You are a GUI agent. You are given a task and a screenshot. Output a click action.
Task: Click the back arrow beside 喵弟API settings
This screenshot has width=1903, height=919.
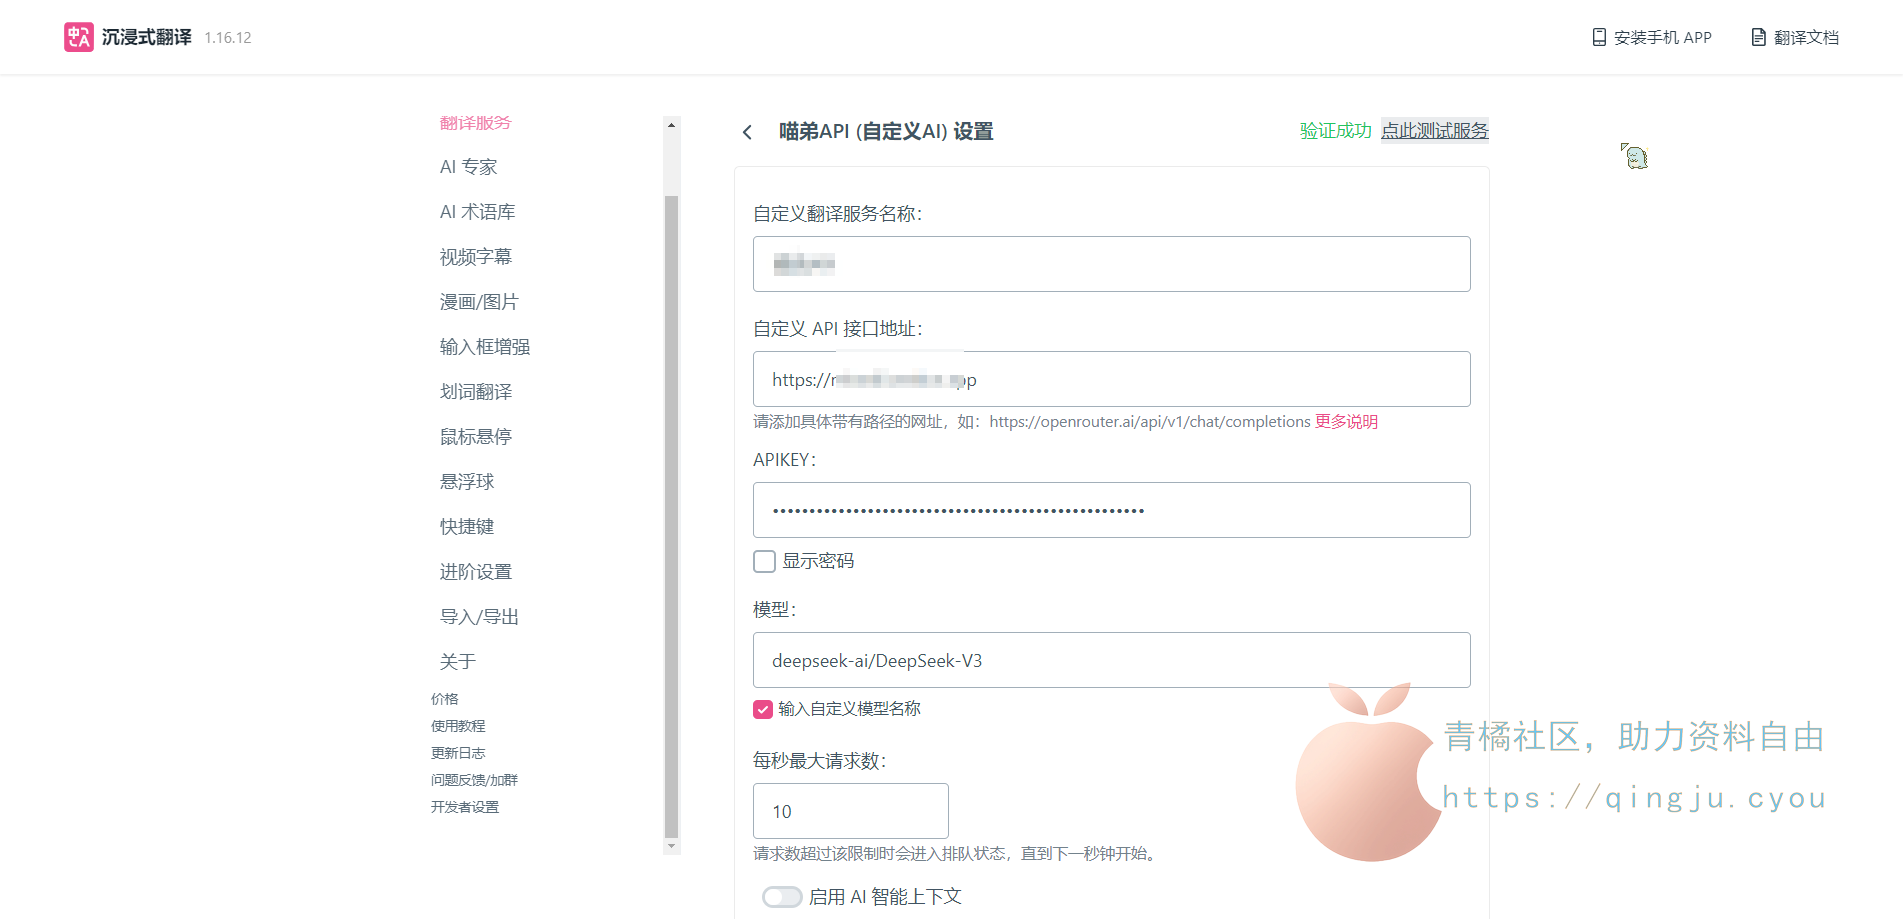(747, 132)
